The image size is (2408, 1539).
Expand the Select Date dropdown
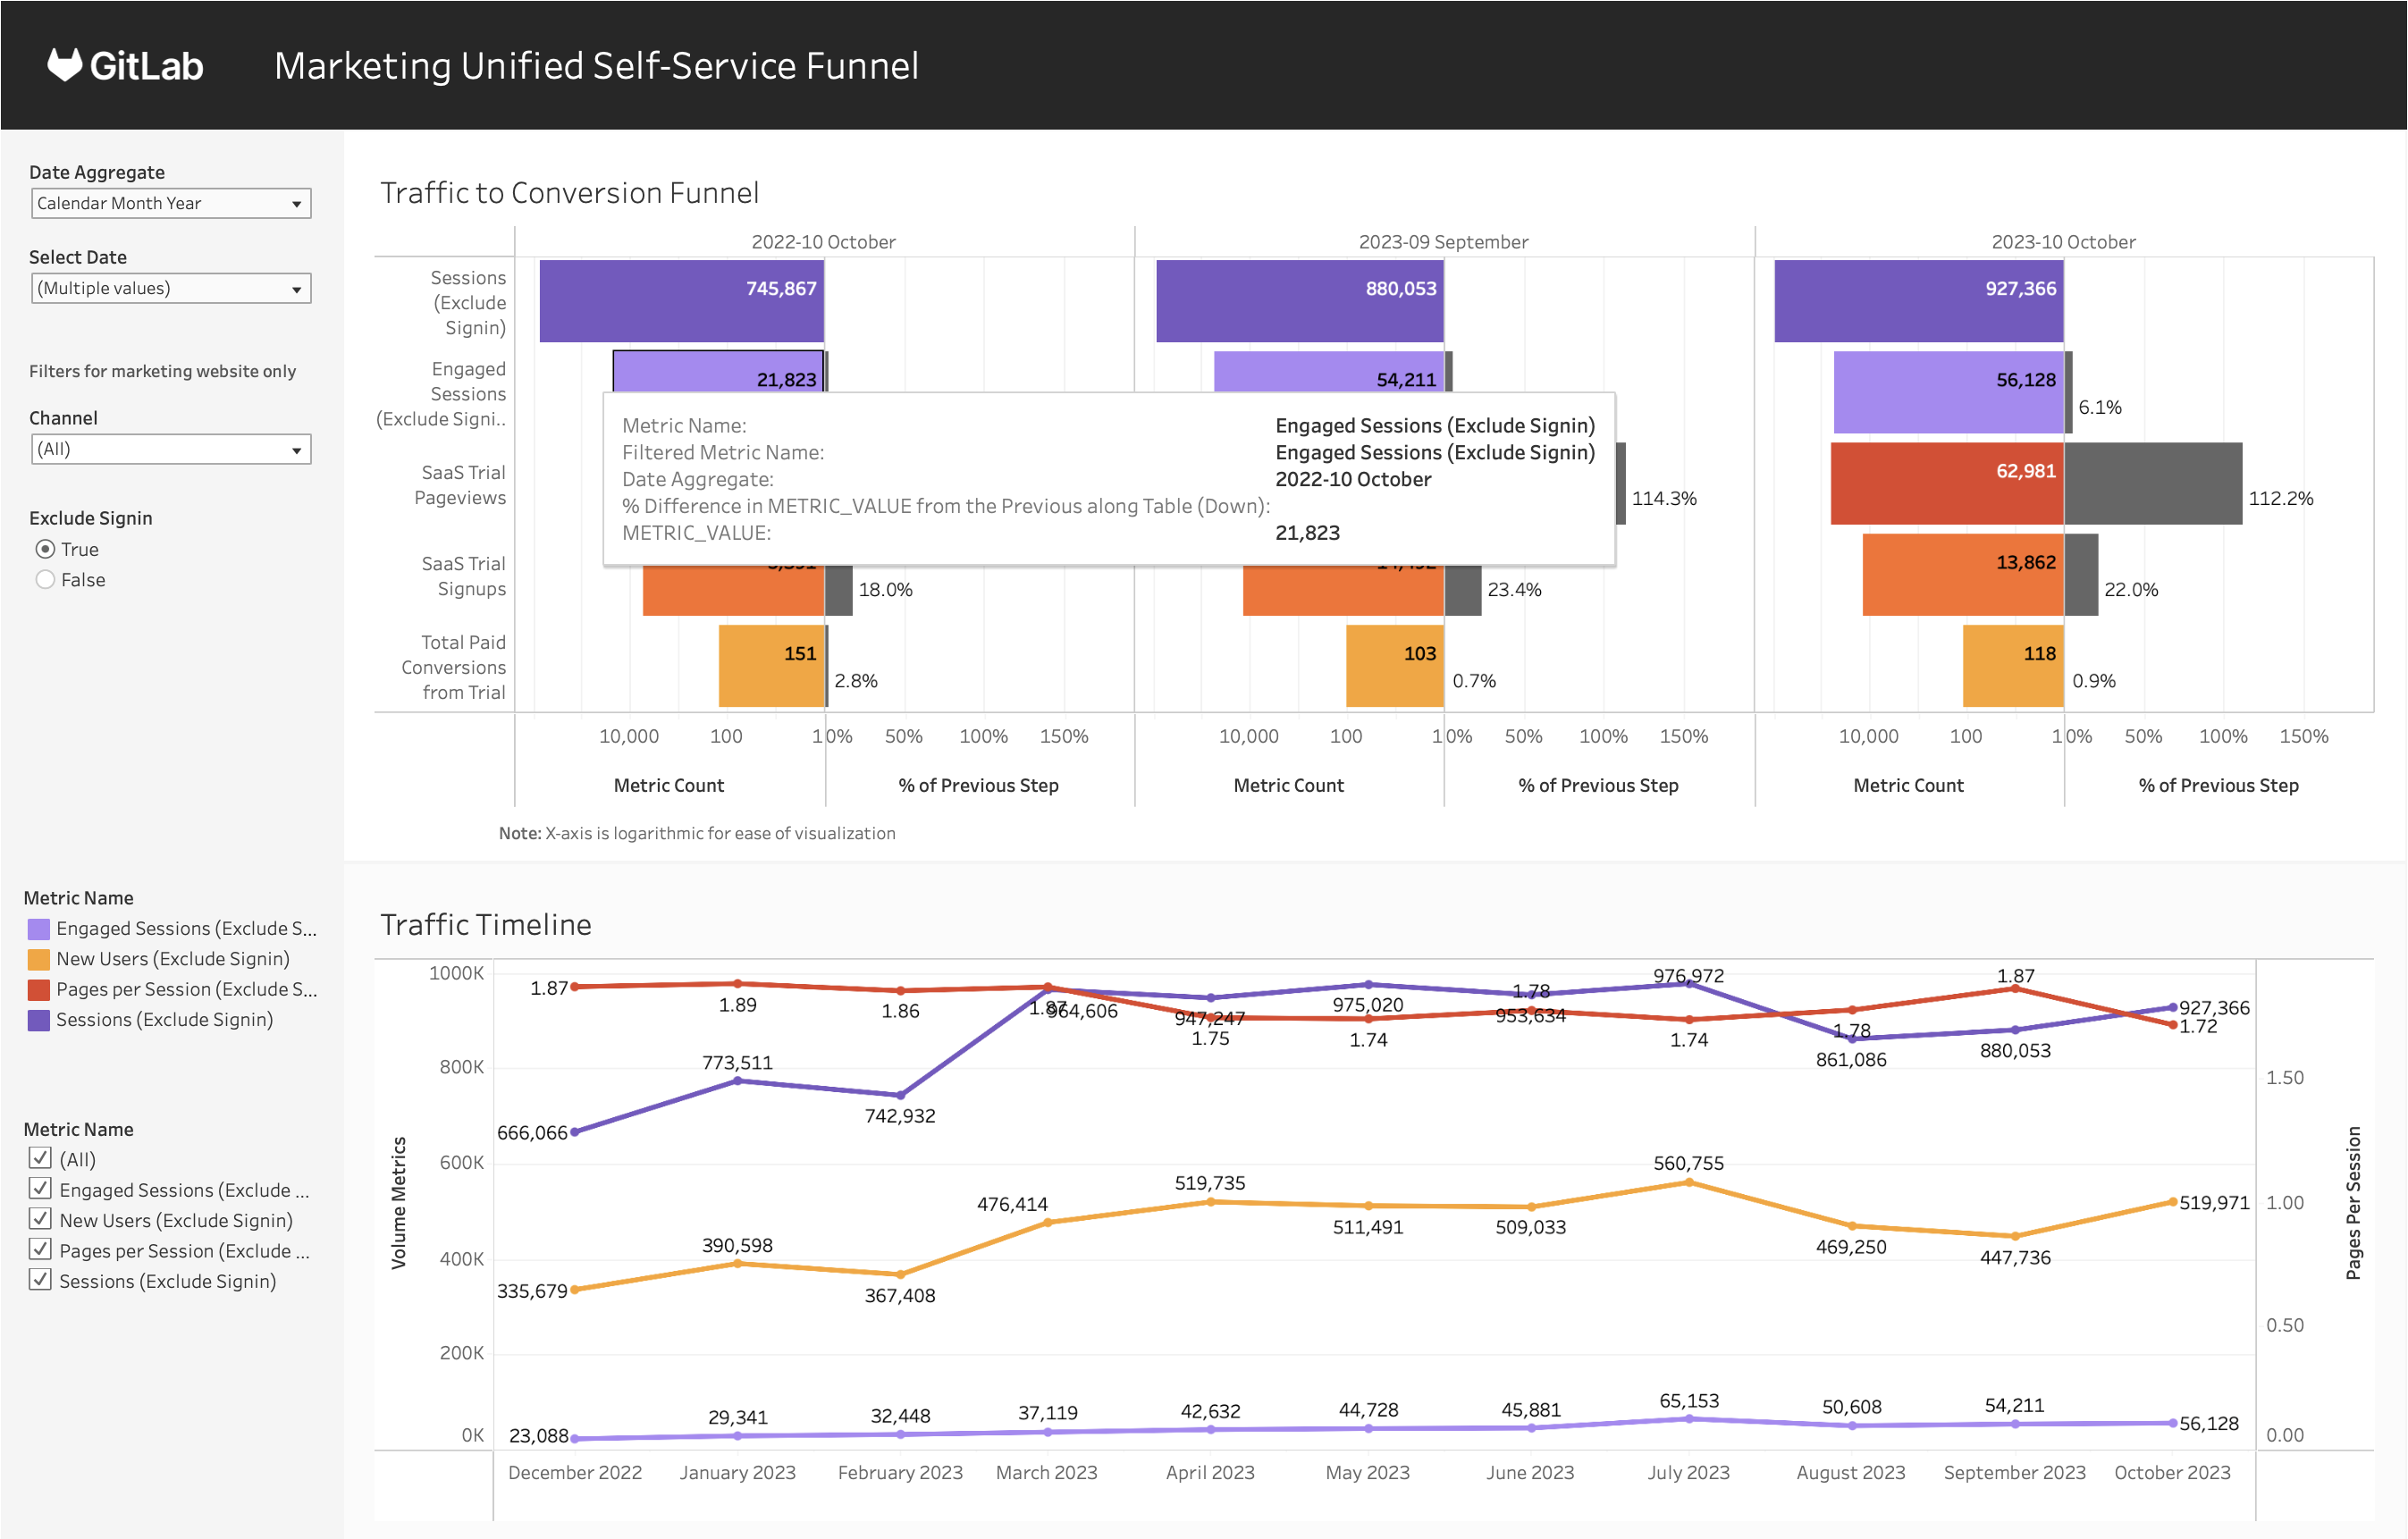171,288
